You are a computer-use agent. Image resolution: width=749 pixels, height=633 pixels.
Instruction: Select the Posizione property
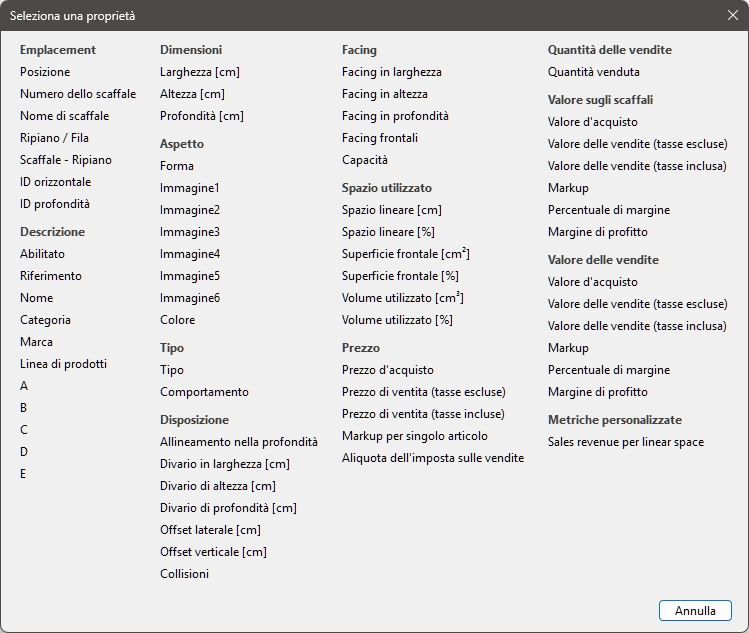[45, 72]
